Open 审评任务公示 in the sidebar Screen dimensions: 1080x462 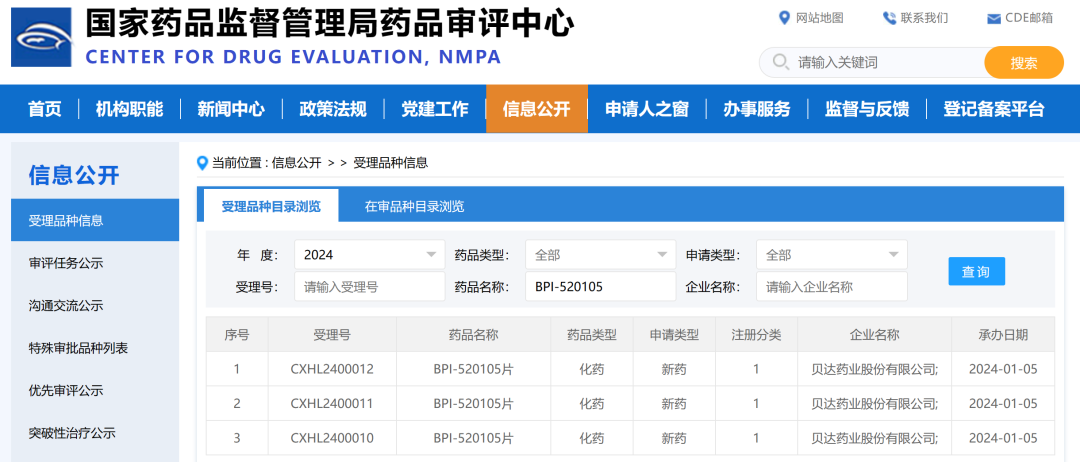tap(66, 263)
